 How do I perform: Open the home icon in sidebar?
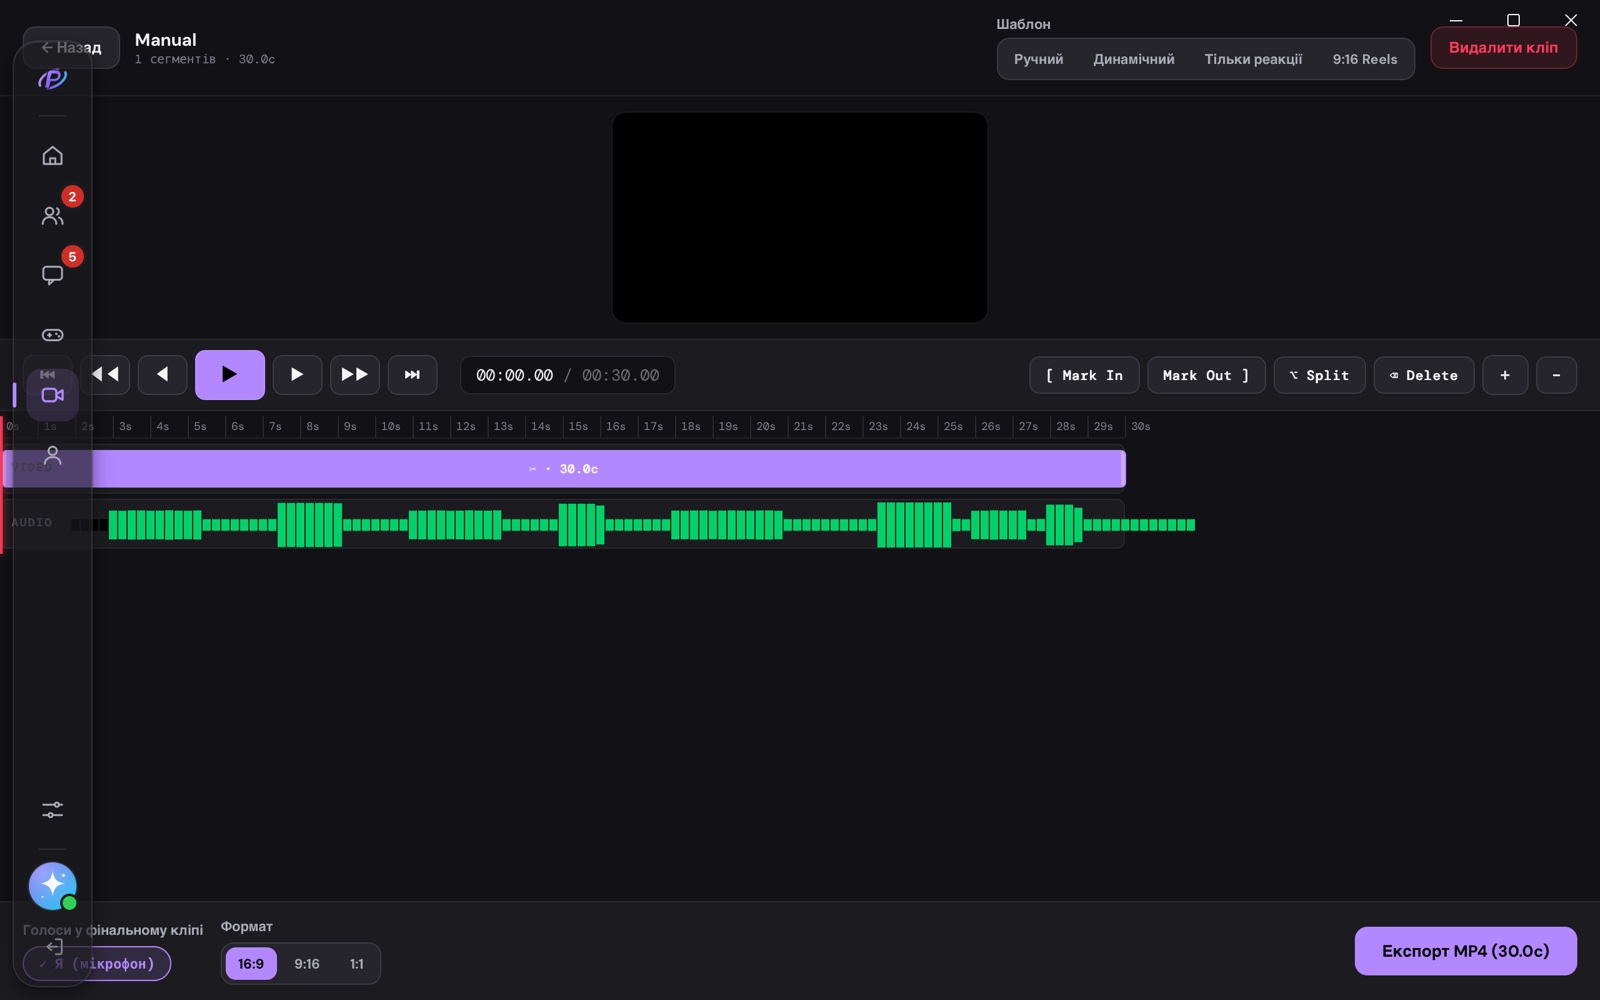[x=52, y=156]
